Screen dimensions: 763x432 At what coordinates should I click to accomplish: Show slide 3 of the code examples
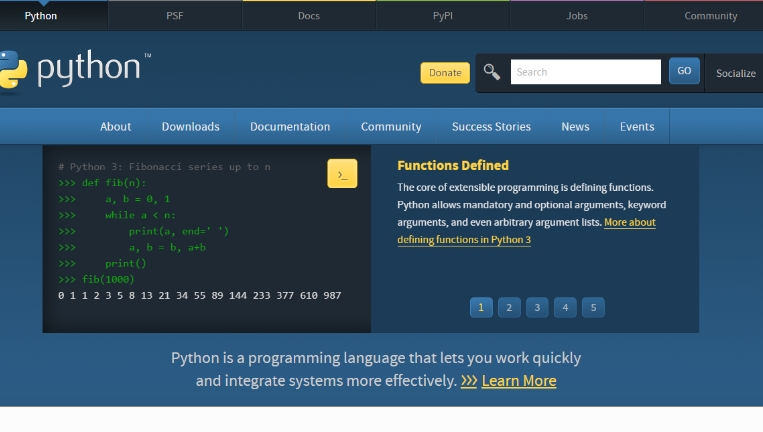(537, 307)
